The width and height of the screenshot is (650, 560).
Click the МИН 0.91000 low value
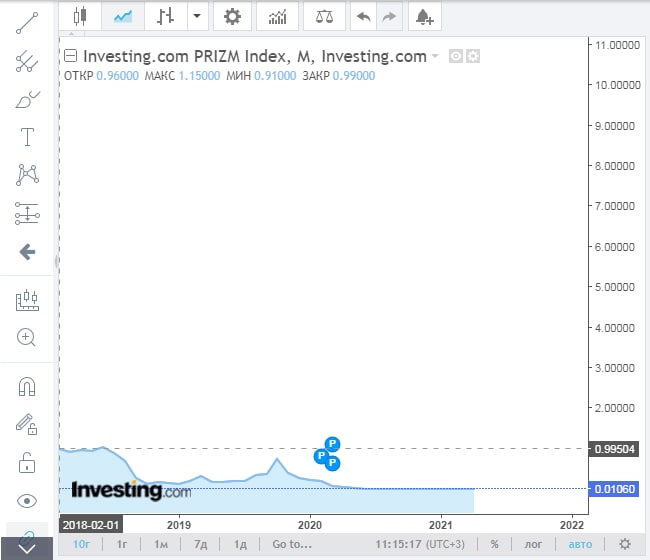(261, 76)
